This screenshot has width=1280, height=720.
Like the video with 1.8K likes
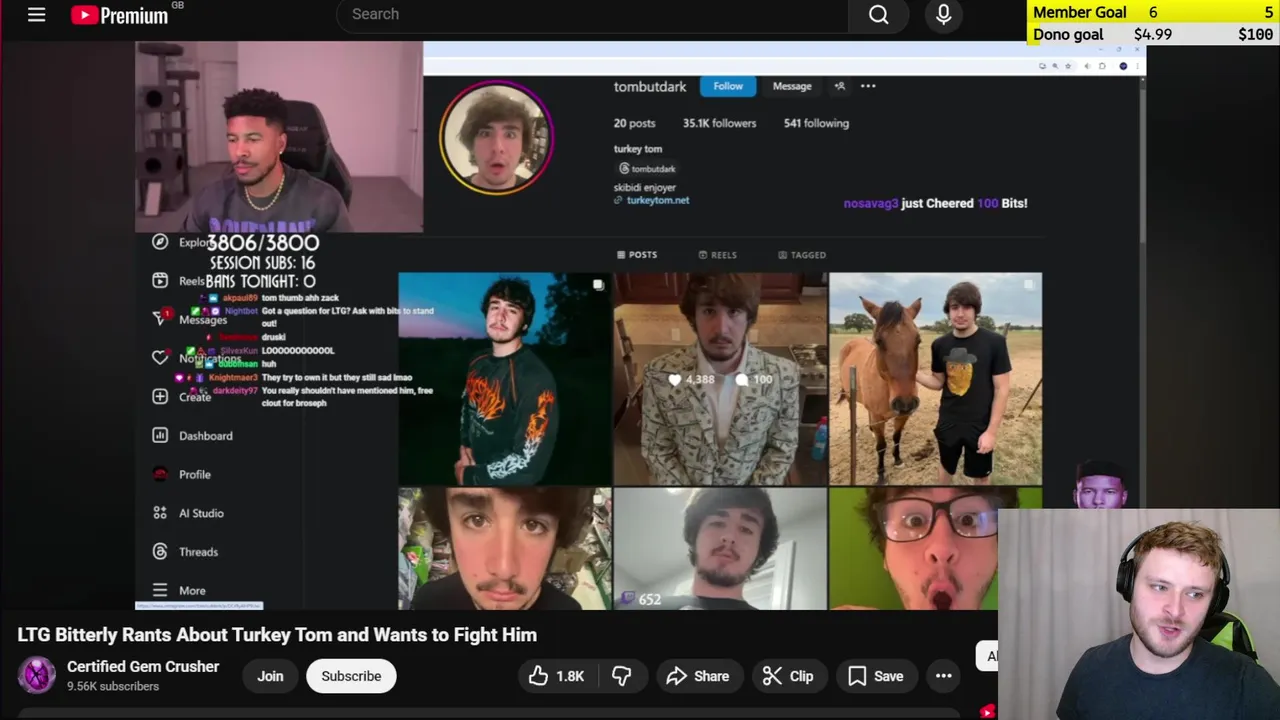[x=557, y=676]
